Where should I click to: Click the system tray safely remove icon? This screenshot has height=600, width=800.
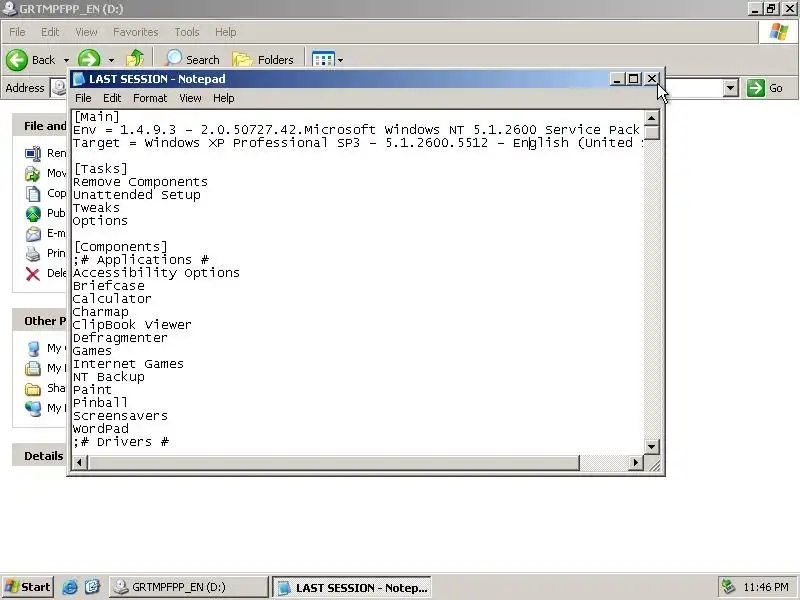click(x=728, y=587)
